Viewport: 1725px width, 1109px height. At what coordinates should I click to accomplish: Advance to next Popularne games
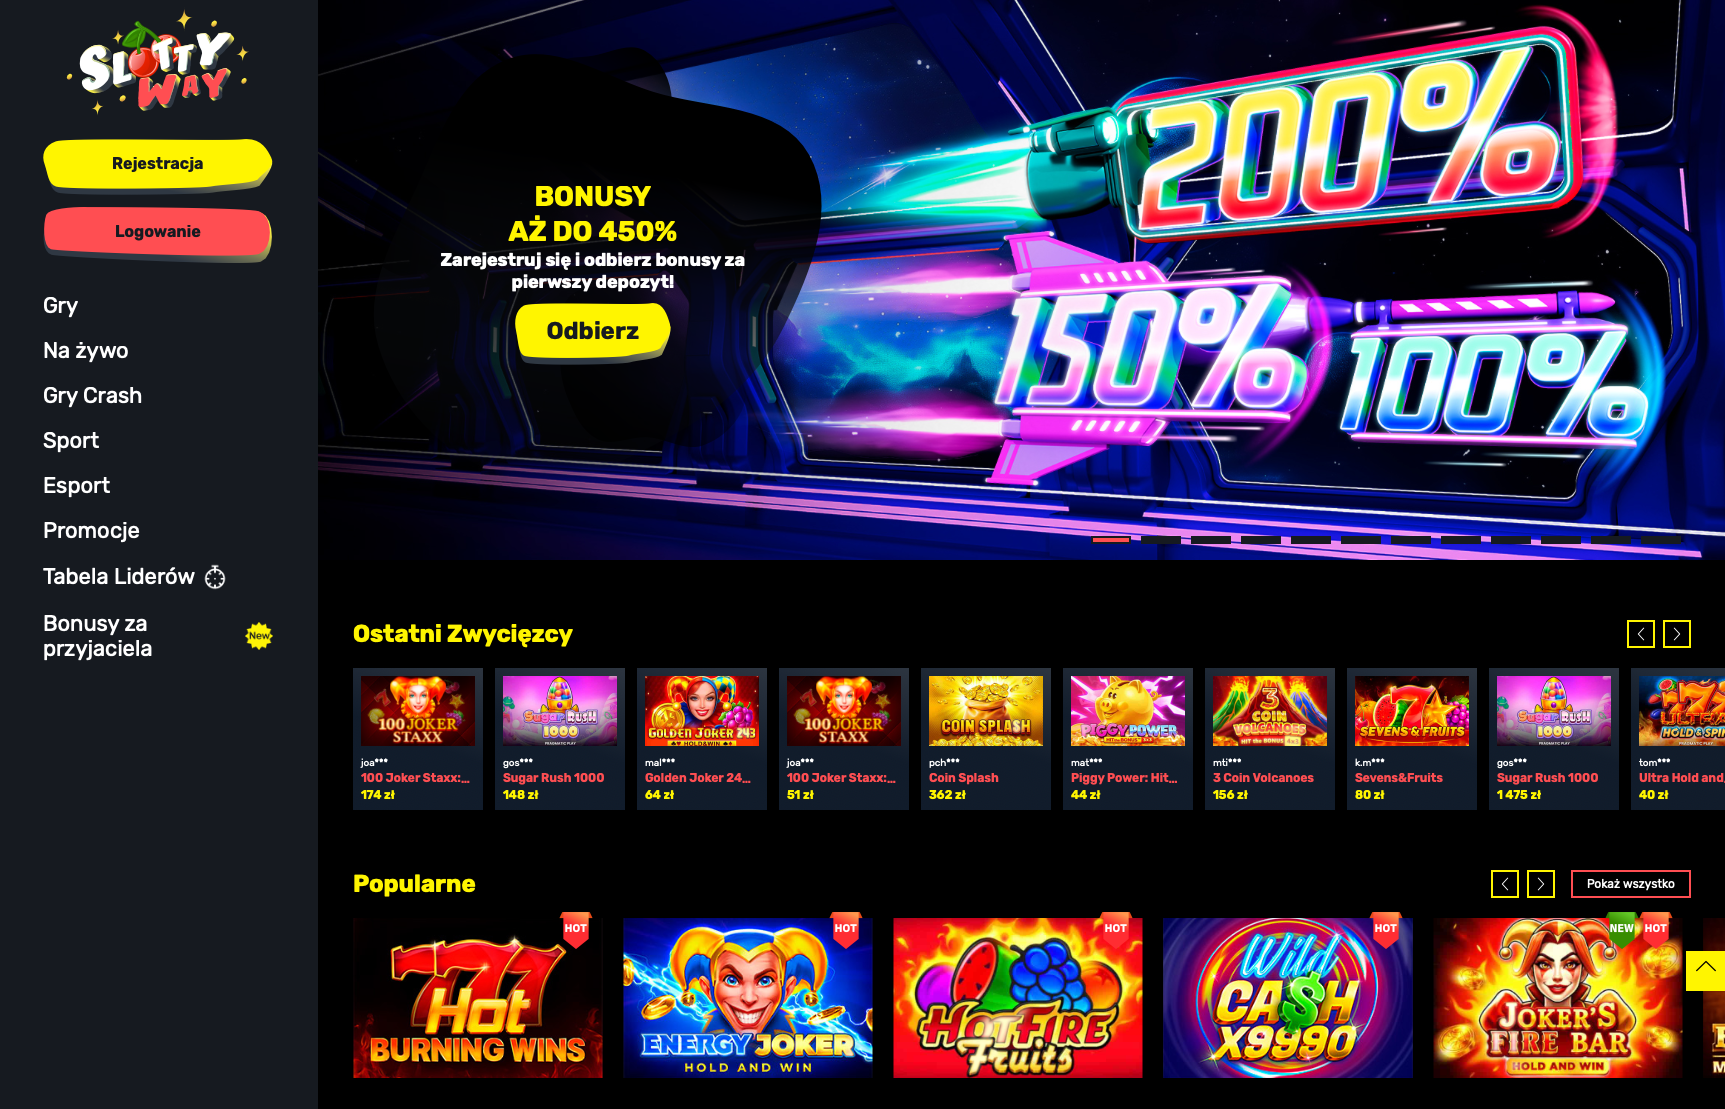pyautogui.click(x=1541, y=884)
